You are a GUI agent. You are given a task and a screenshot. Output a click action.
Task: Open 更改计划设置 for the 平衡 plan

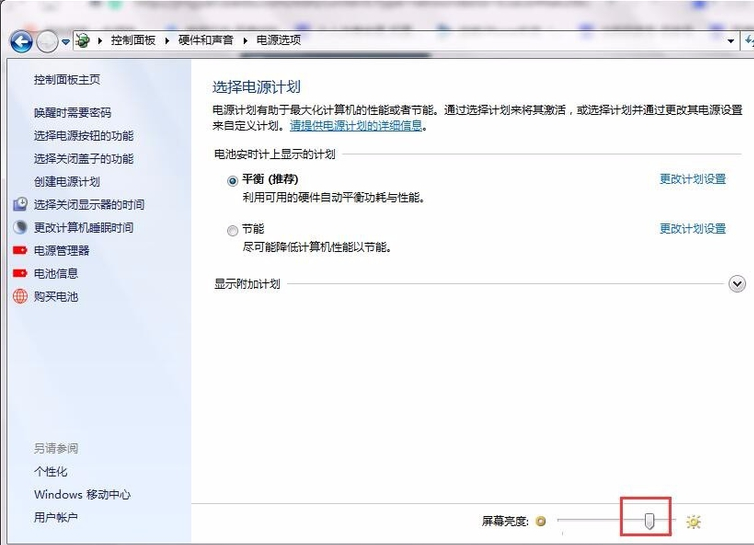click(x=692, y=179)
